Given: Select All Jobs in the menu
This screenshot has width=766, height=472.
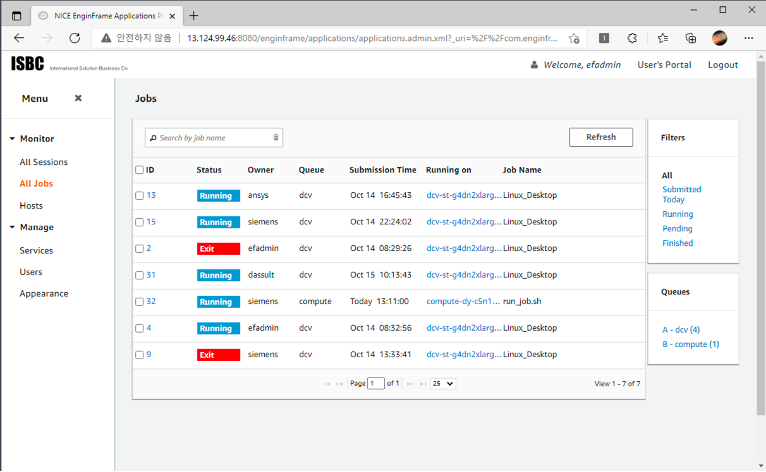Looking at the screenshot, I should [36, 184].
